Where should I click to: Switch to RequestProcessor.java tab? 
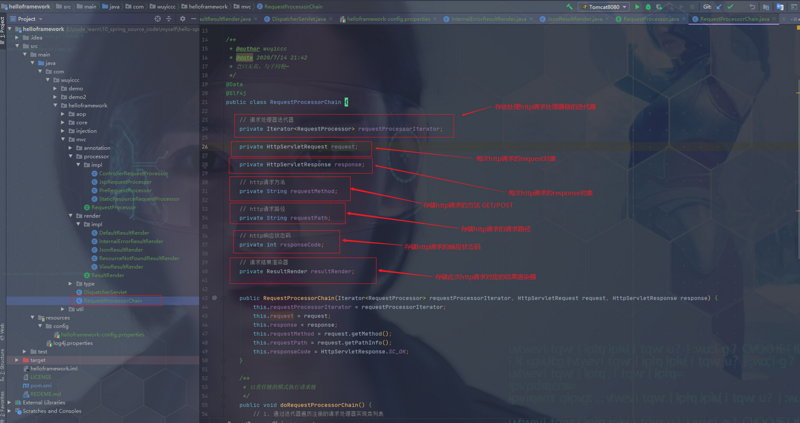(x=651, y=19)
